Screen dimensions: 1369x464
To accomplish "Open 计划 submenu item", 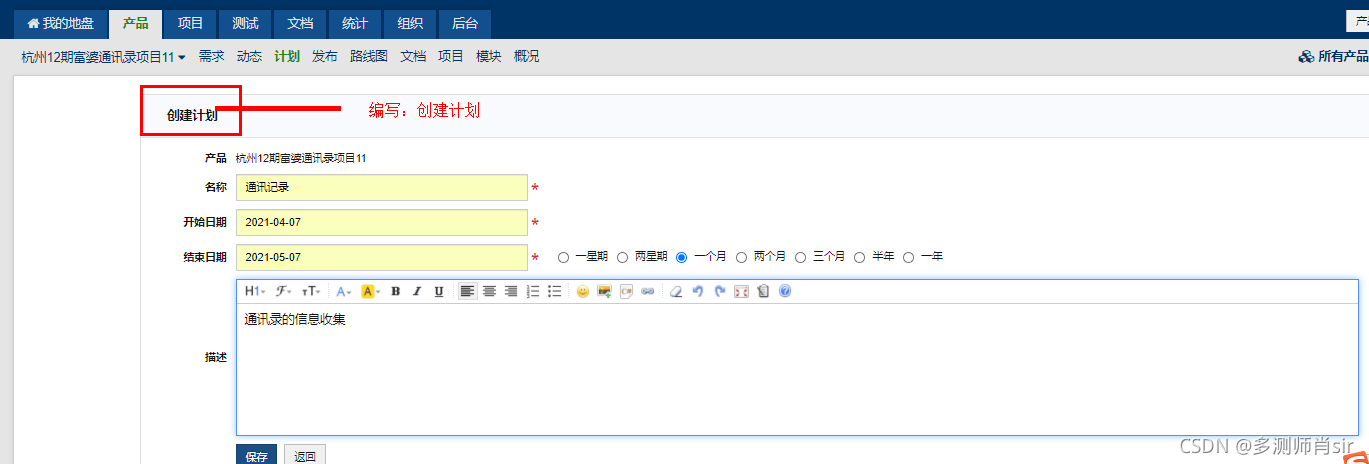I will 287,57.
